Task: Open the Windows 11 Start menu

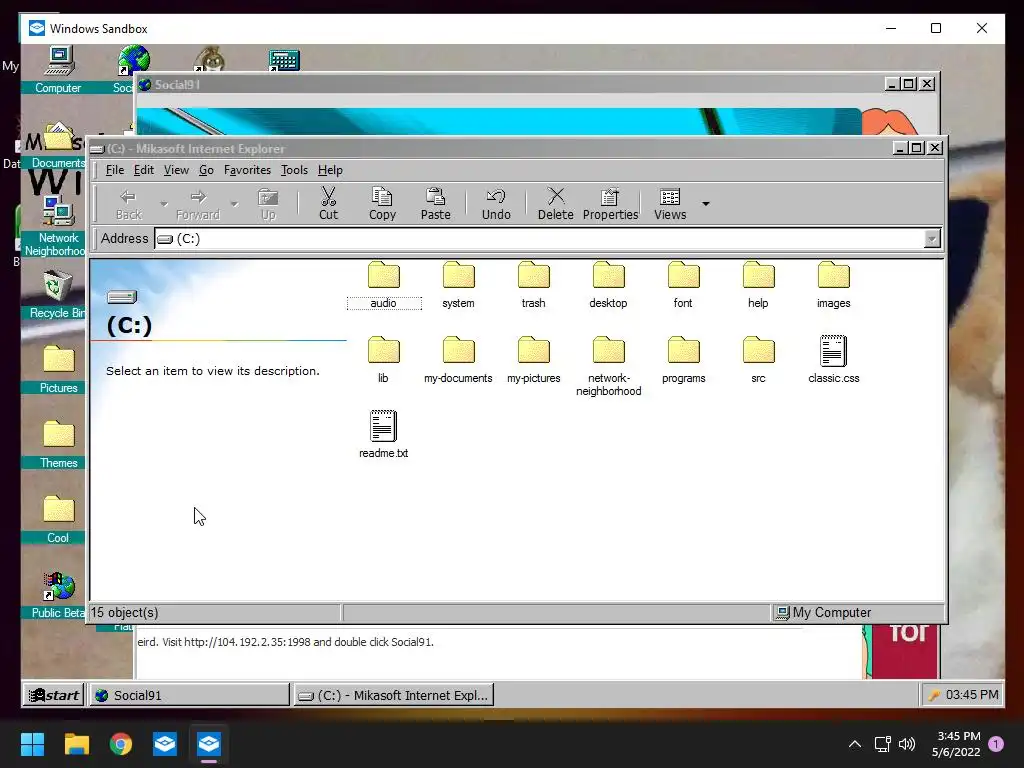Action: 32,744
